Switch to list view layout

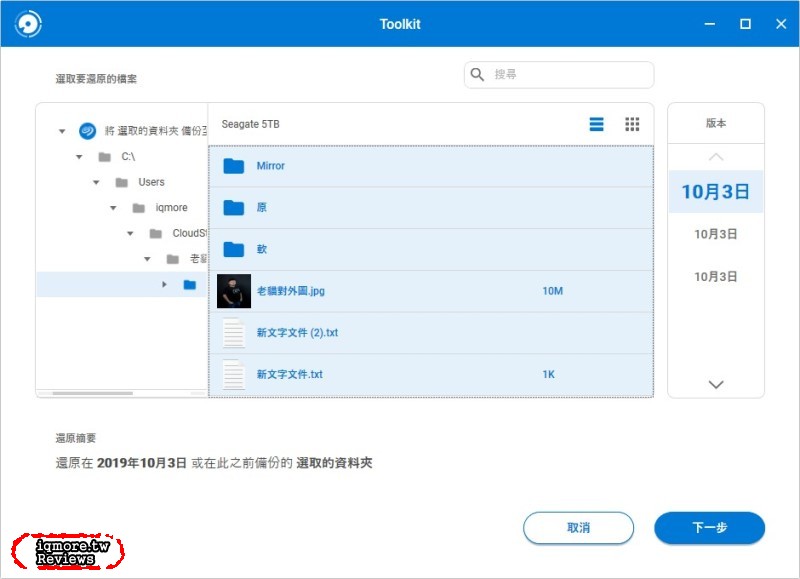(596, 124)
